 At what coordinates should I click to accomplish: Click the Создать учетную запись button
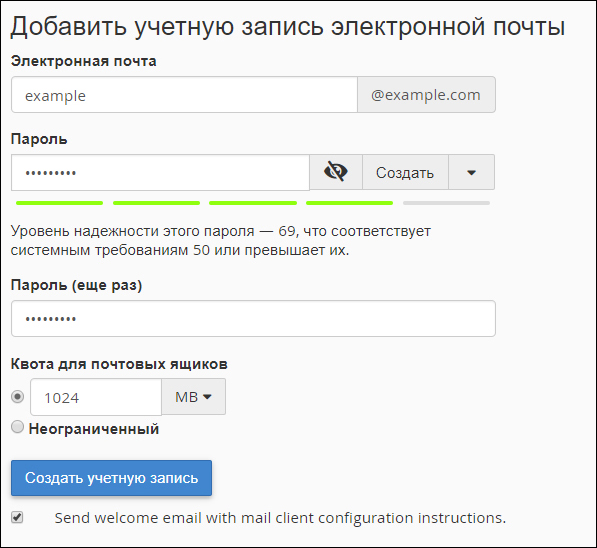(x=111, y=478)
